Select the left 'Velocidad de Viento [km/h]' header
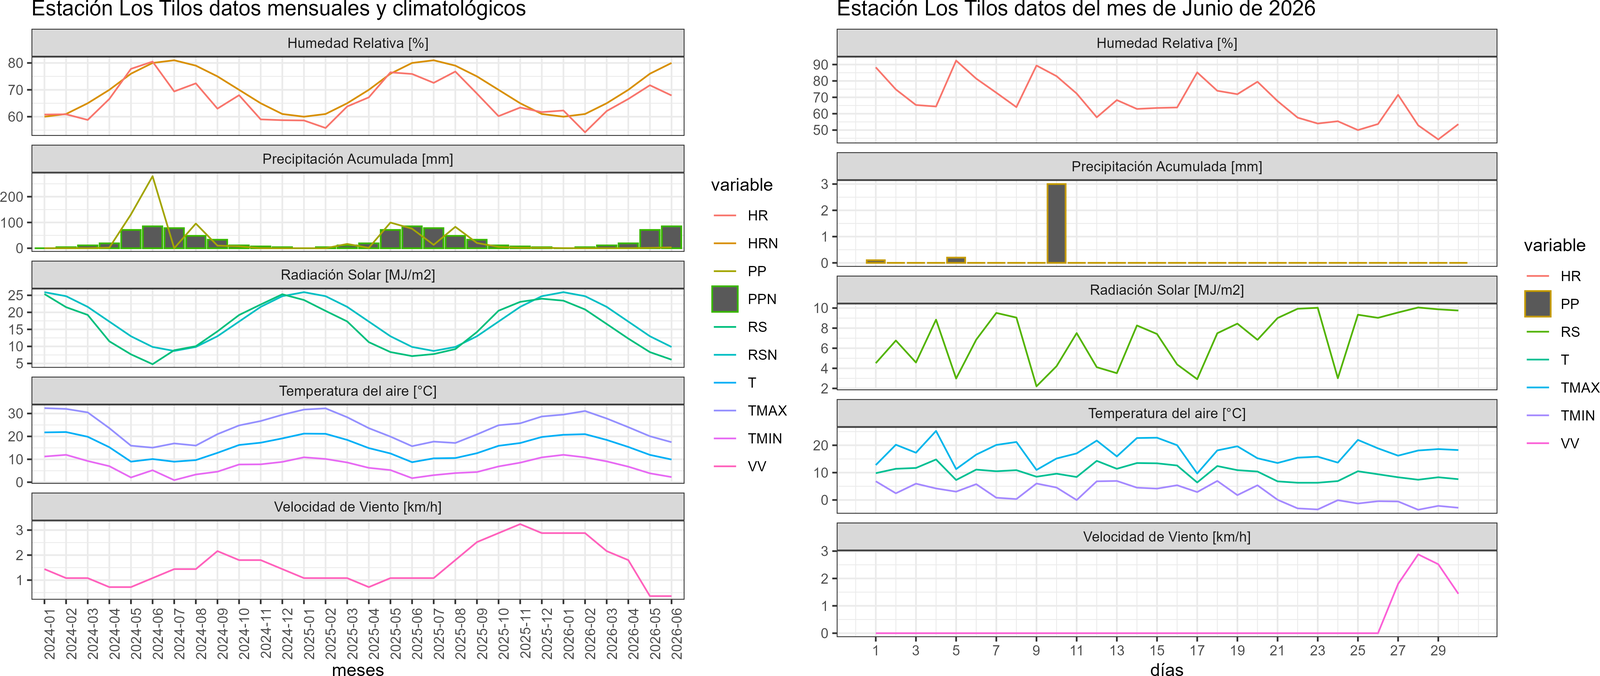 (x=358, y=507)
